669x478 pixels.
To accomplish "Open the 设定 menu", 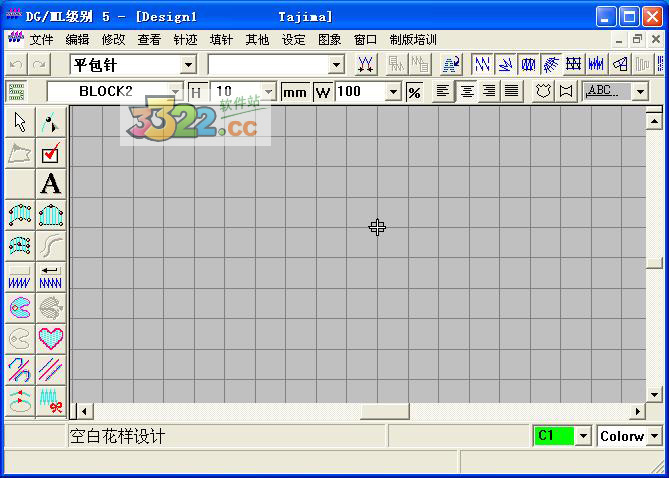I will [294, 40].
